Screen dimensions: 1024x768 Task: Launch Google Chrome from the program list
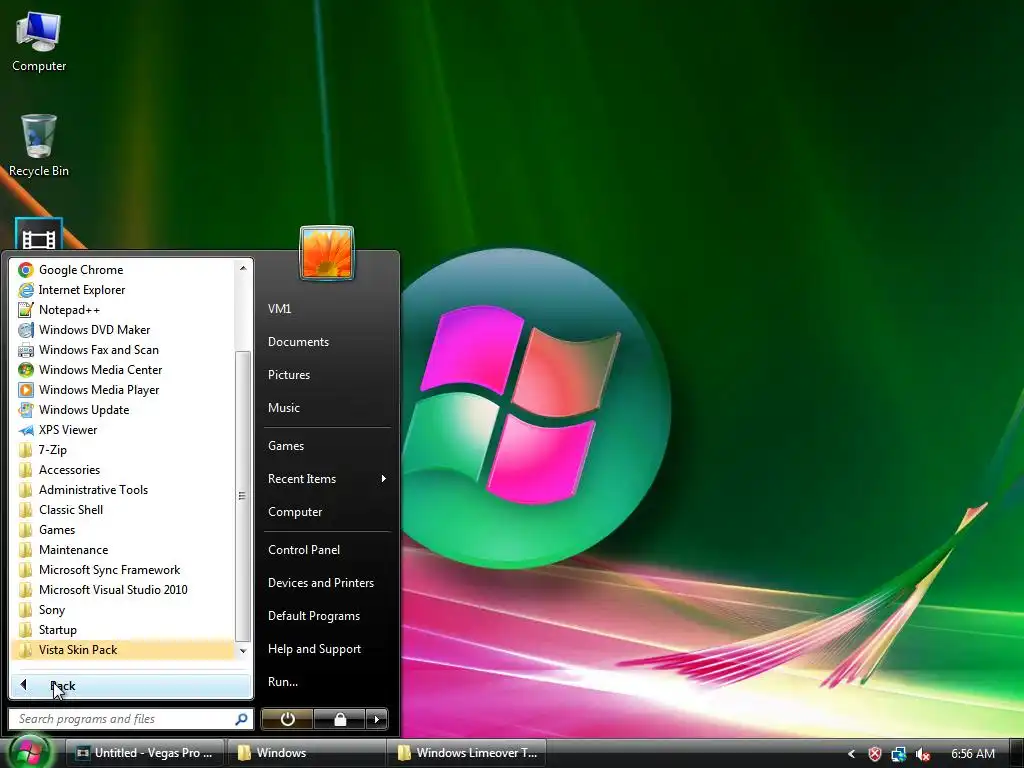(x=123, y=270)
